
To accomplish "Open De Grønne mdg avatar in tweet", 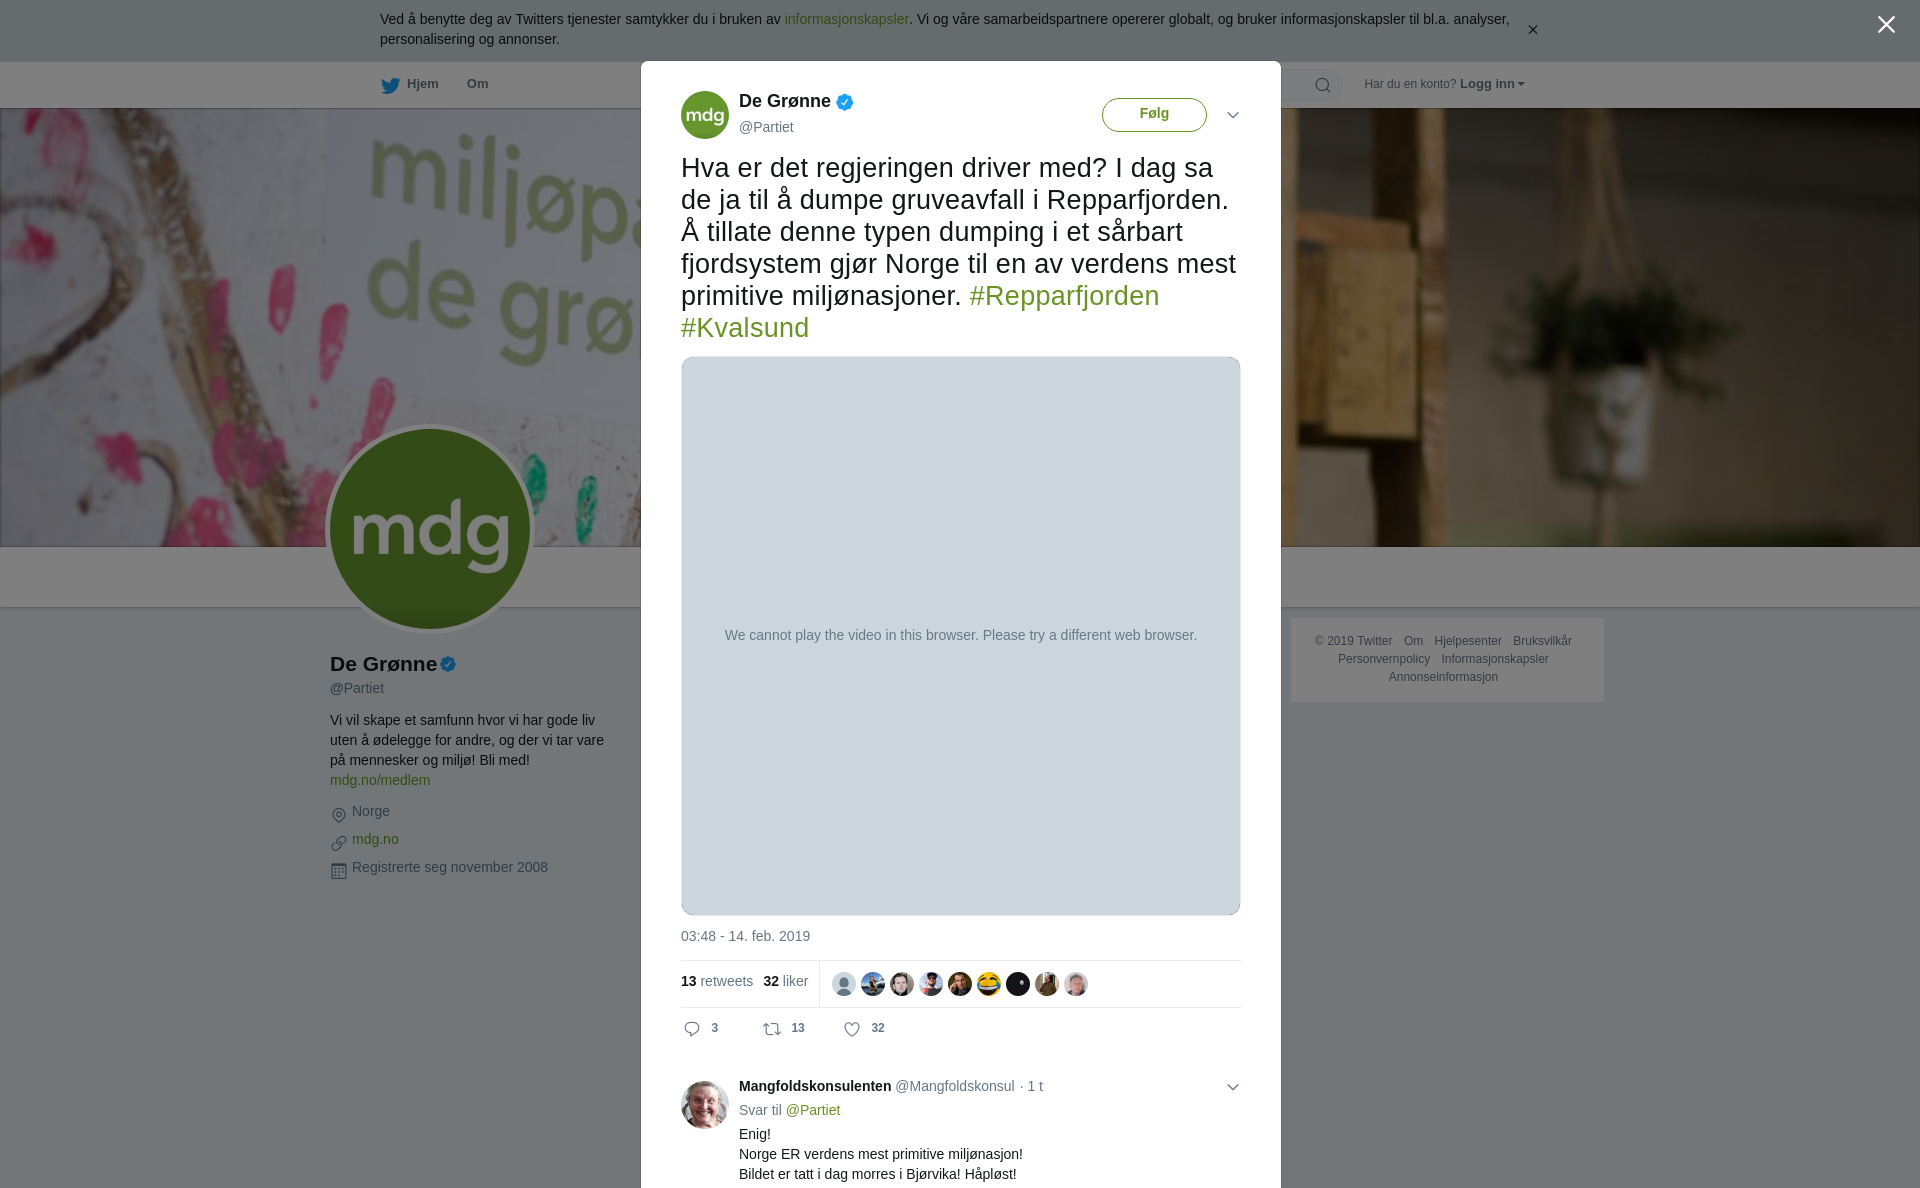I will point(705,115).
